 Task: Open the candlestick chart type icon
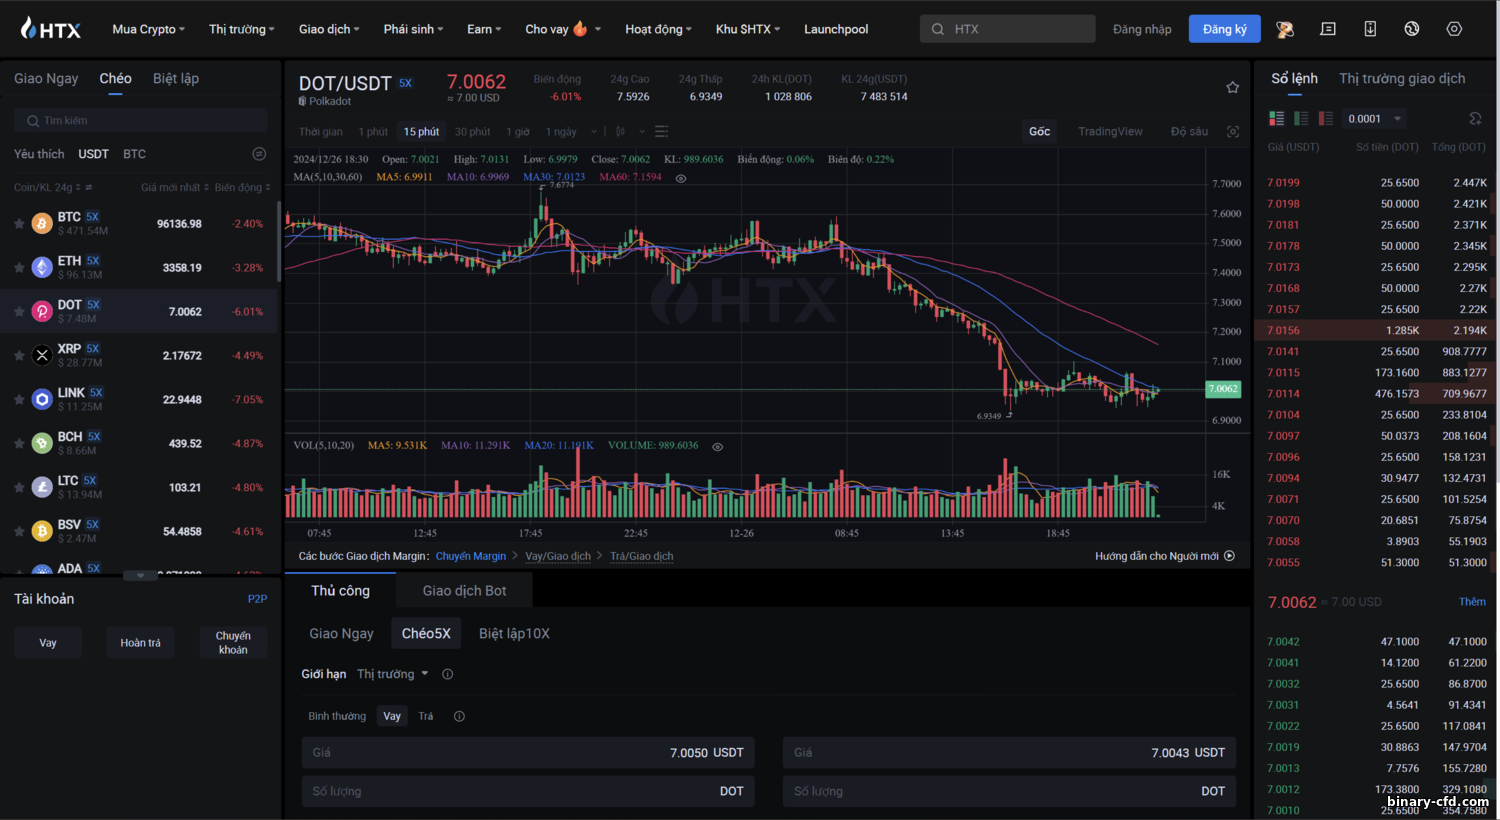620,131
